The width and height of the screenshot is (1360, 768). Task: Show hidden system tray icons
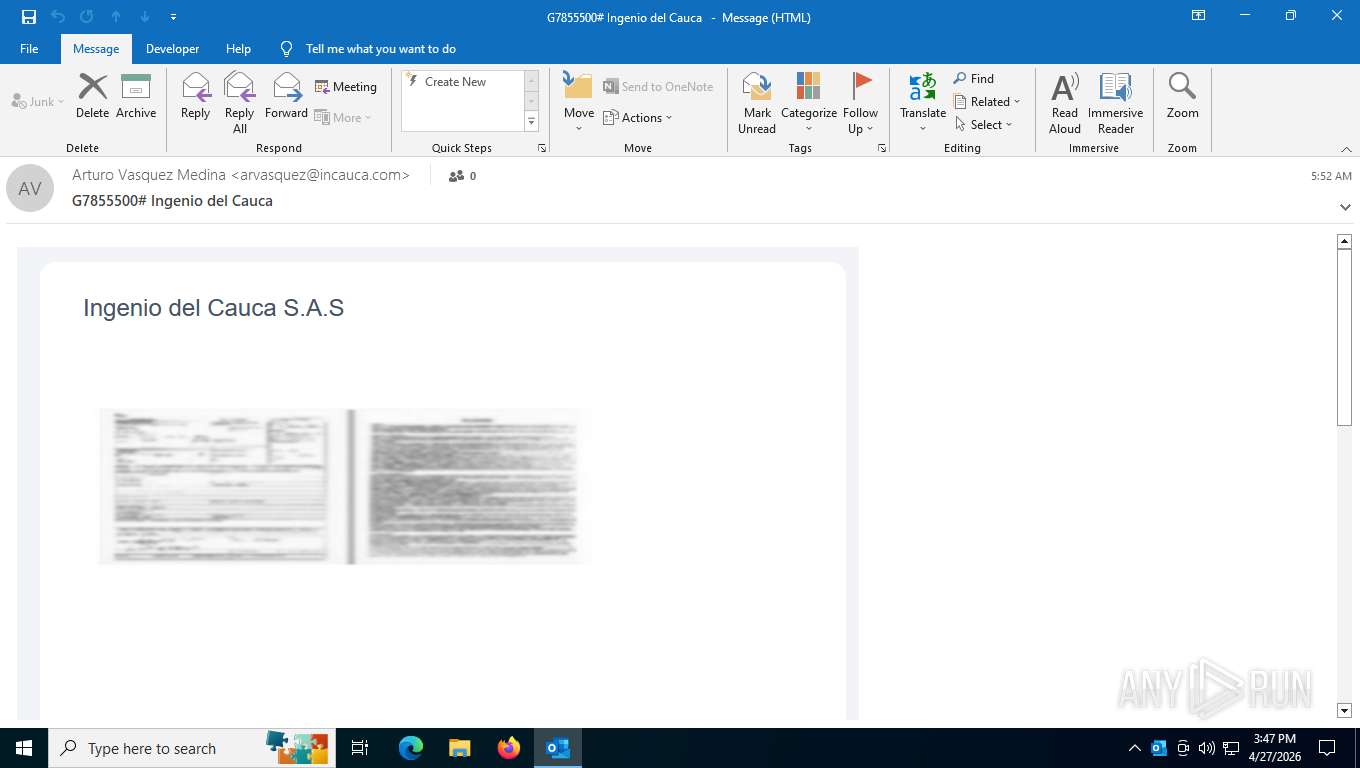tap(1134, 748)
